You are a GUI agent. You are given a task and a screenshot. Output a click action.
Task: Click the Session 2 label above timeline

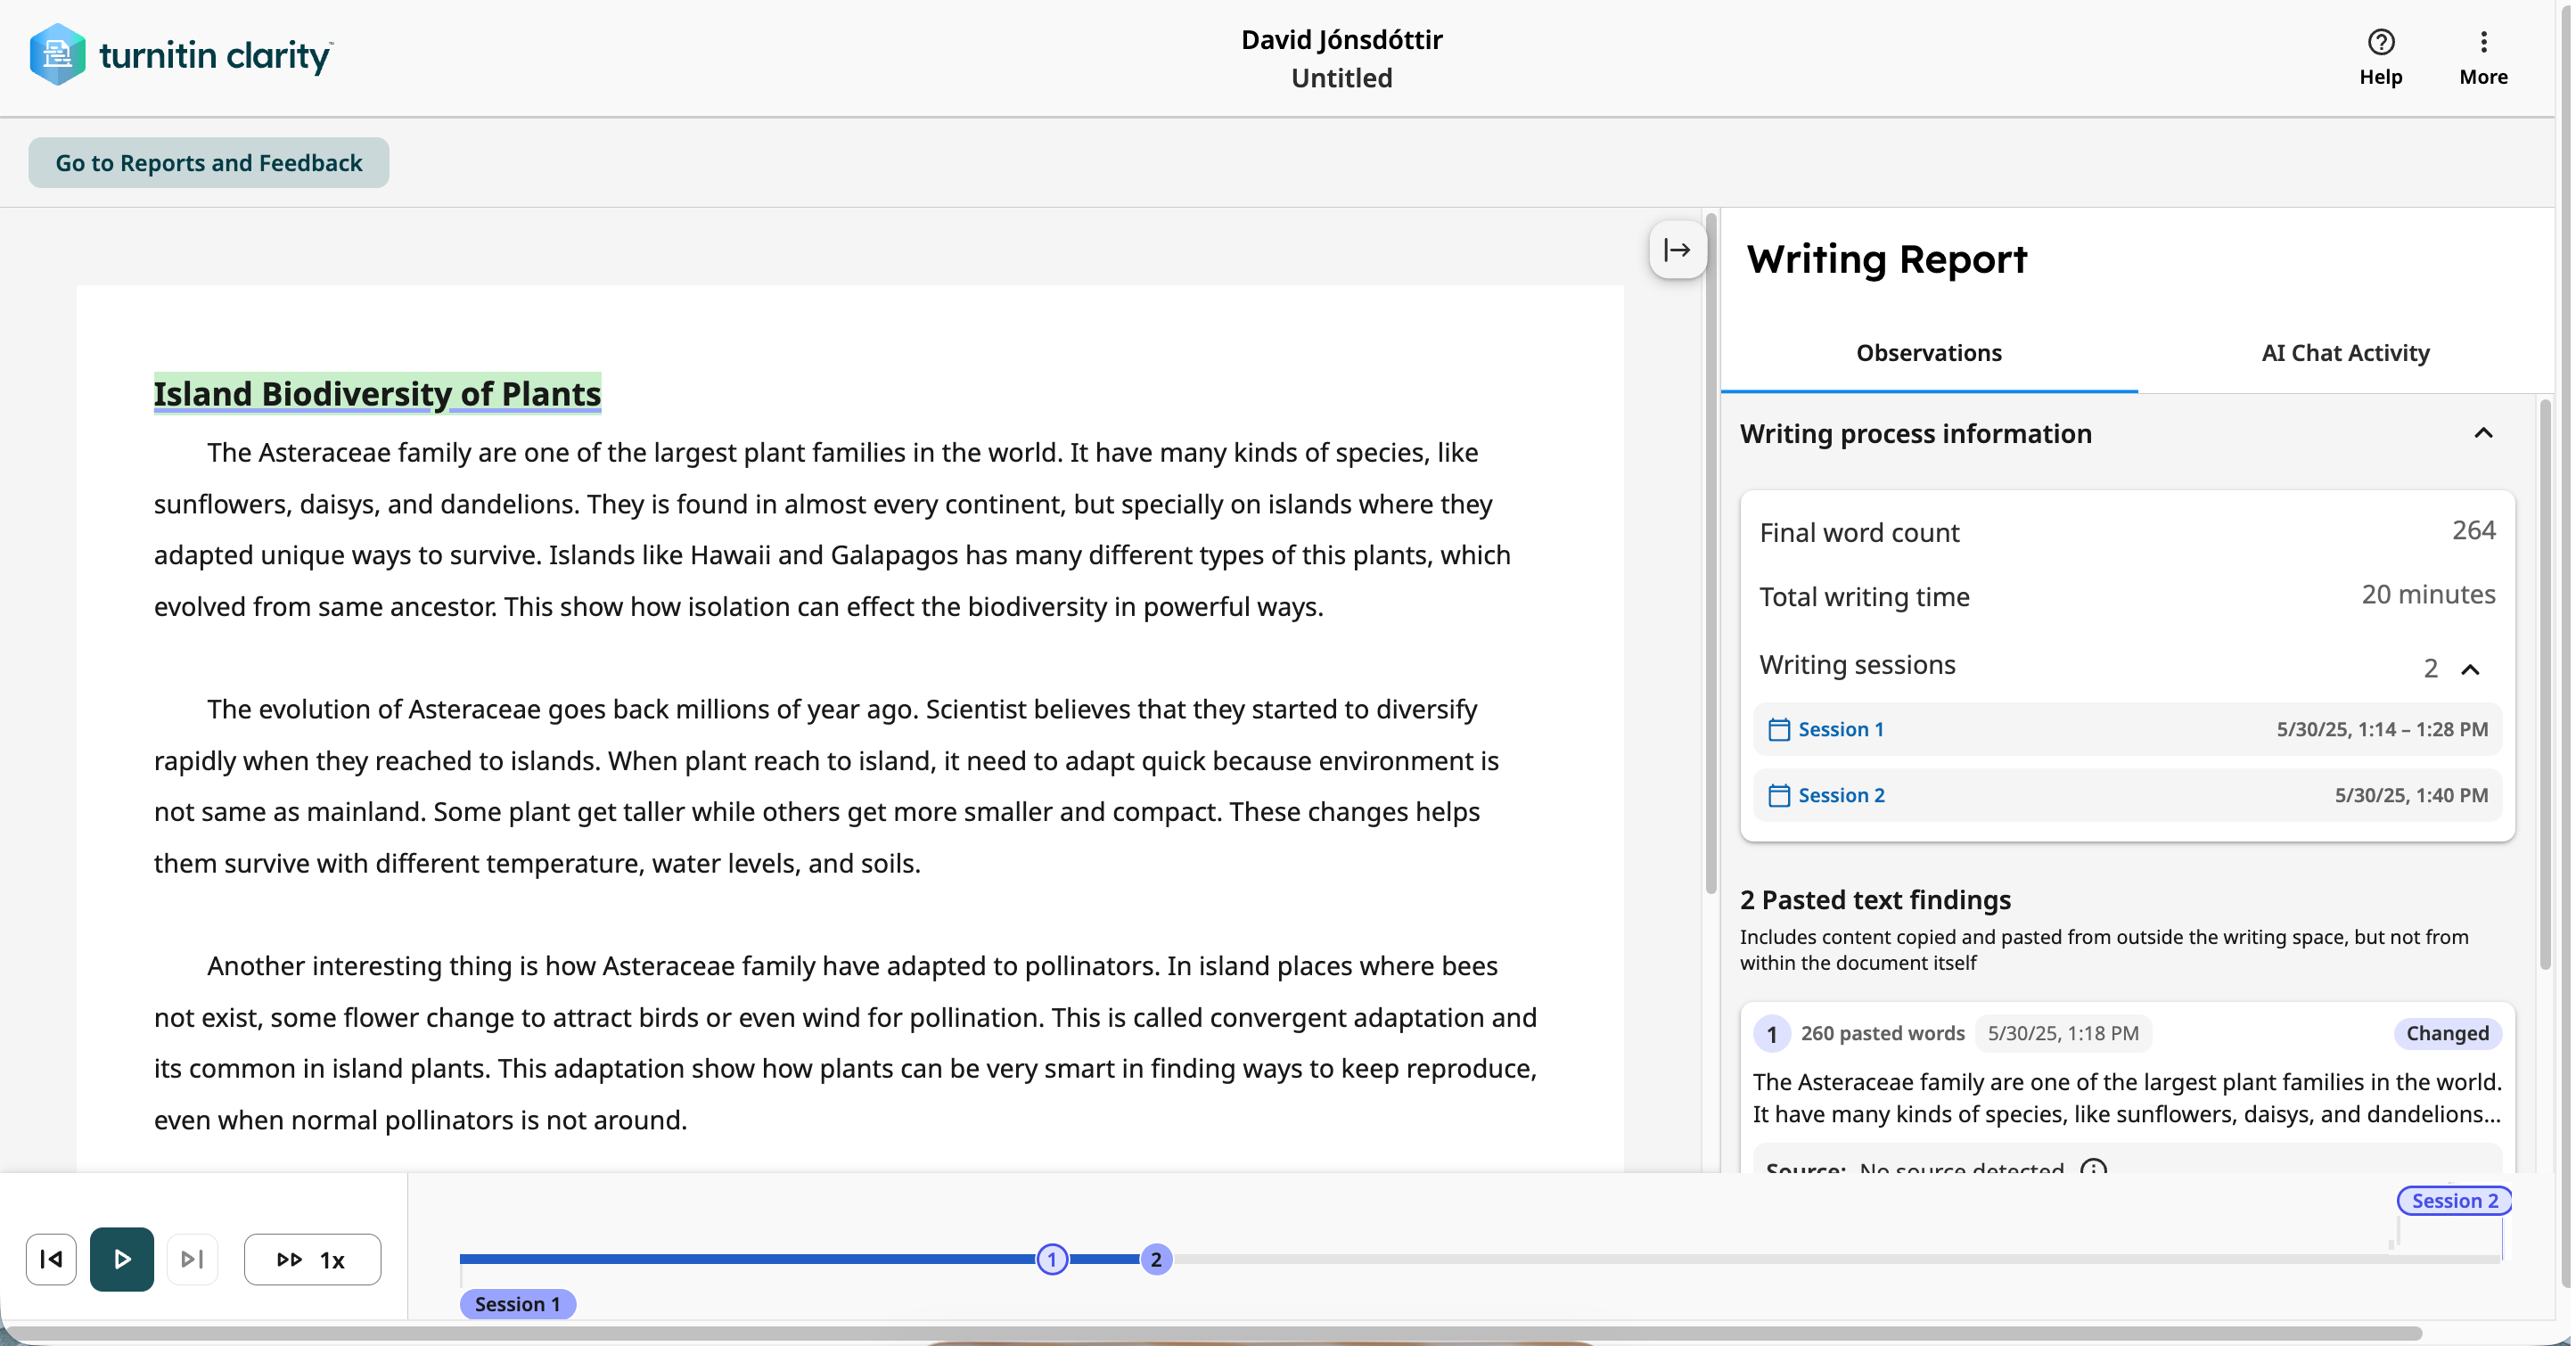point(2454,1200)
